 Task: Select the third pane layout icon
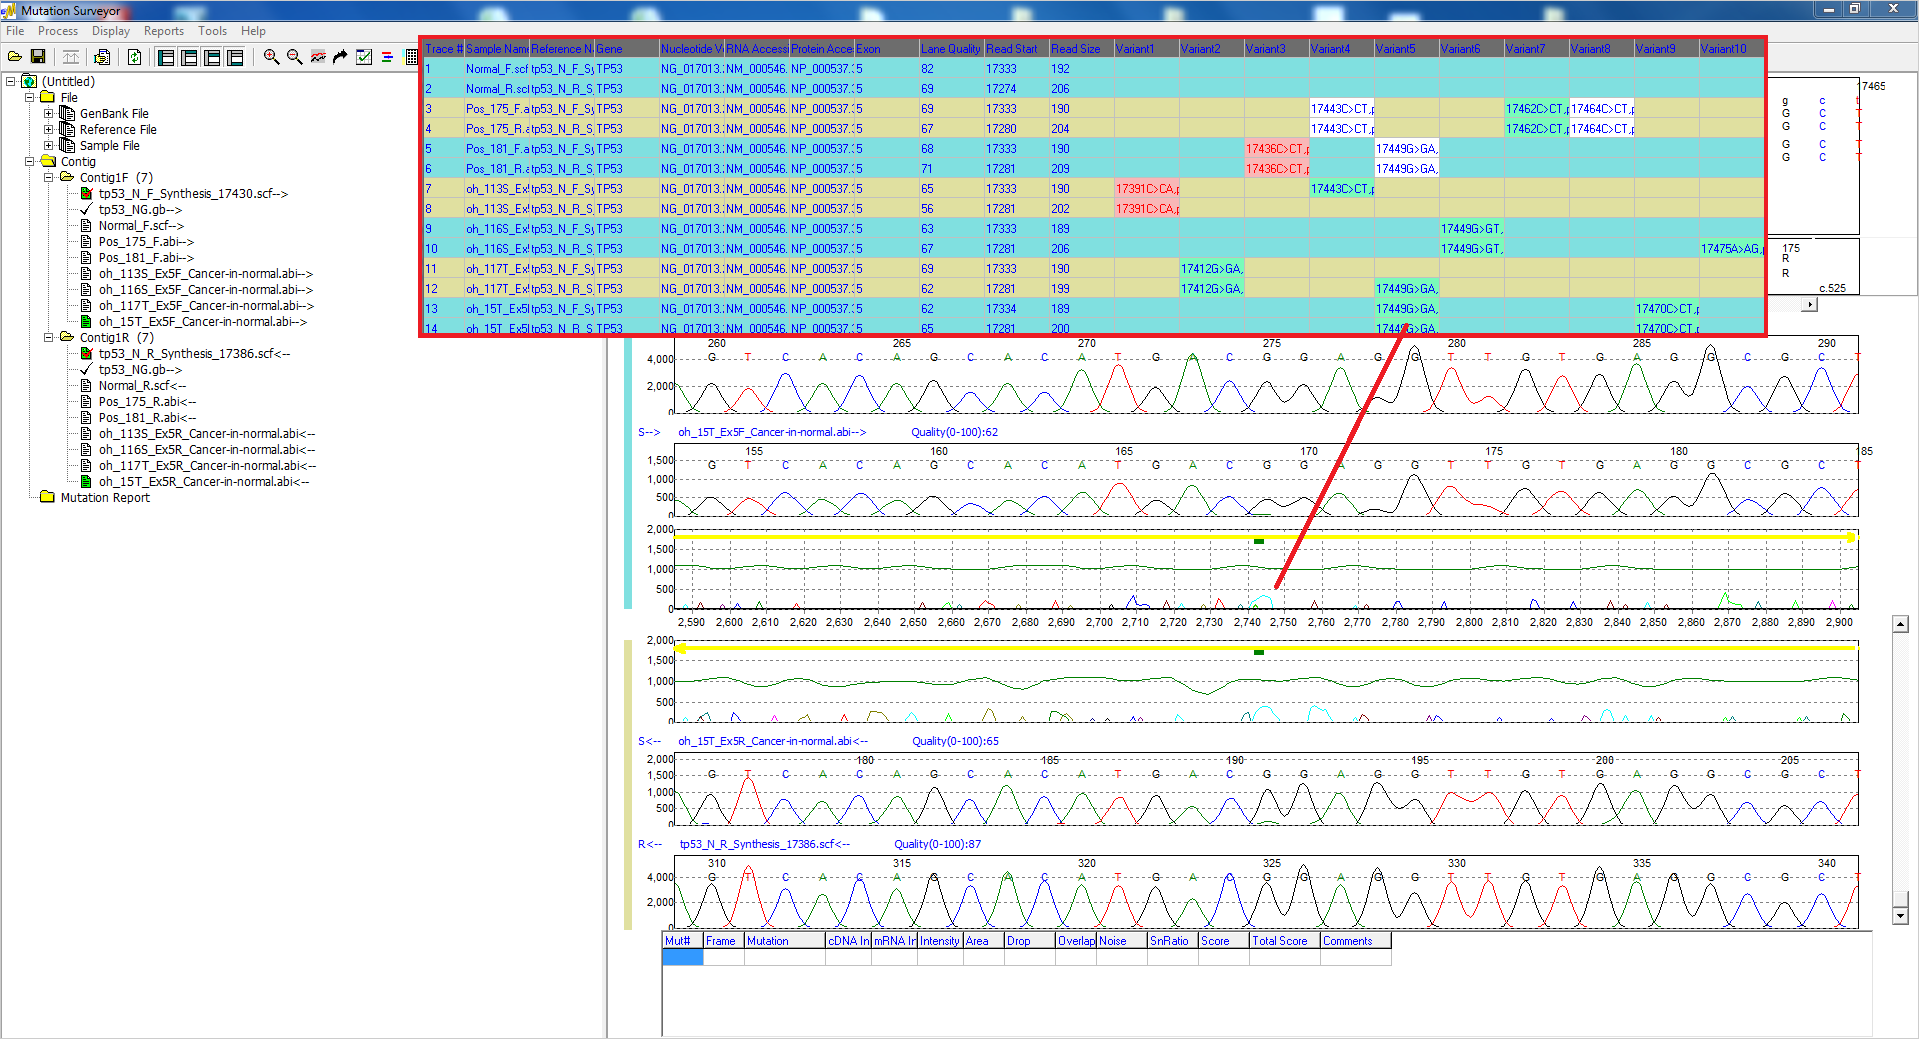(x=212, y=57)
